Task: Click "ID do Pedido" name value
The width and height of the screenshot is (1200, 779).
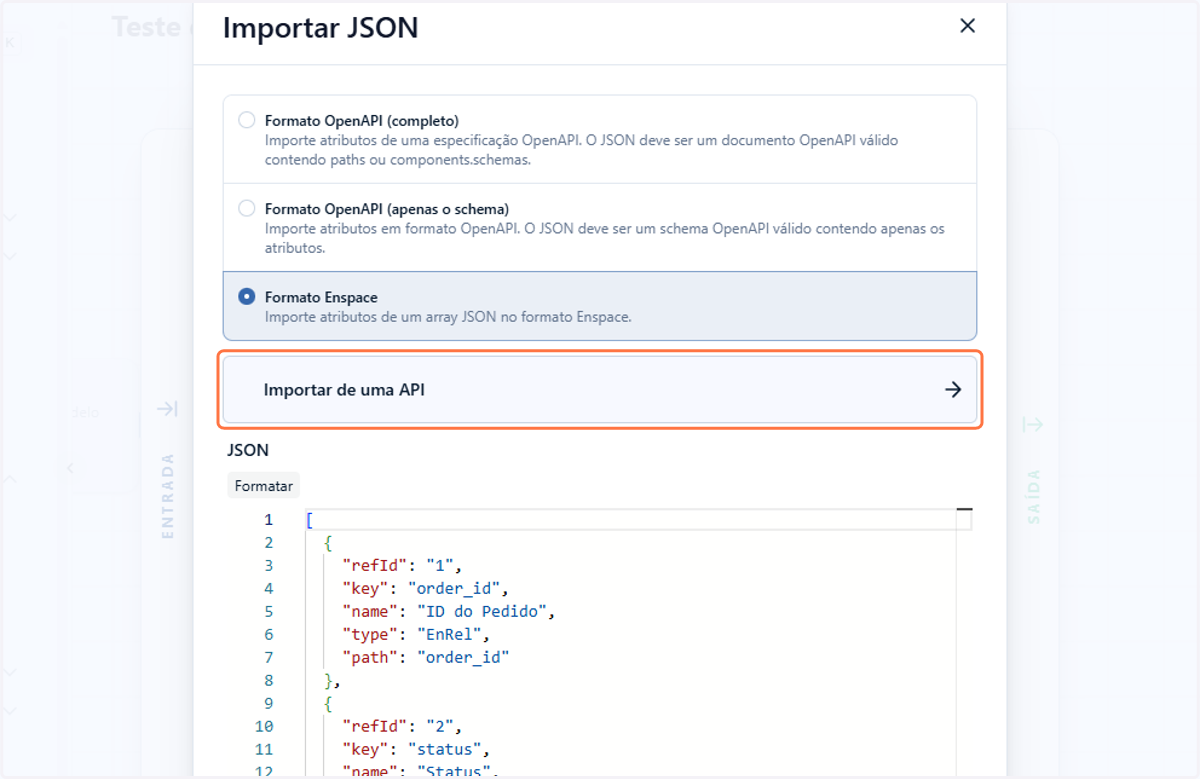Action: (x=480, y=611)
